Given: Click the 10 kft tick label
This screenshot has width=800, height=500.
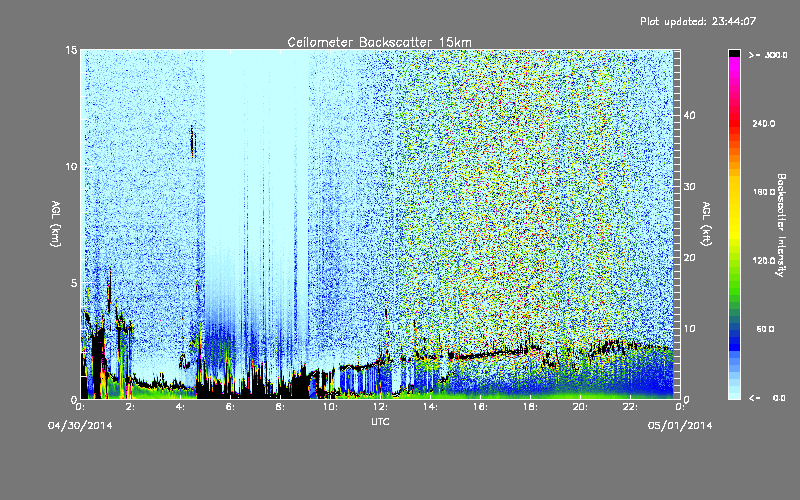Looking at the screenshot, I should [689, 329].
